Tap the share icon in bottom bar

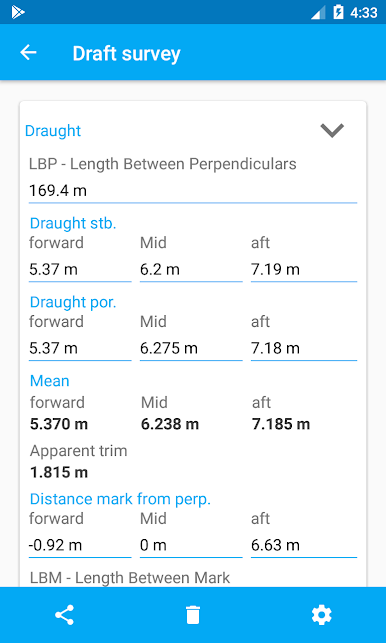point(64,615)
